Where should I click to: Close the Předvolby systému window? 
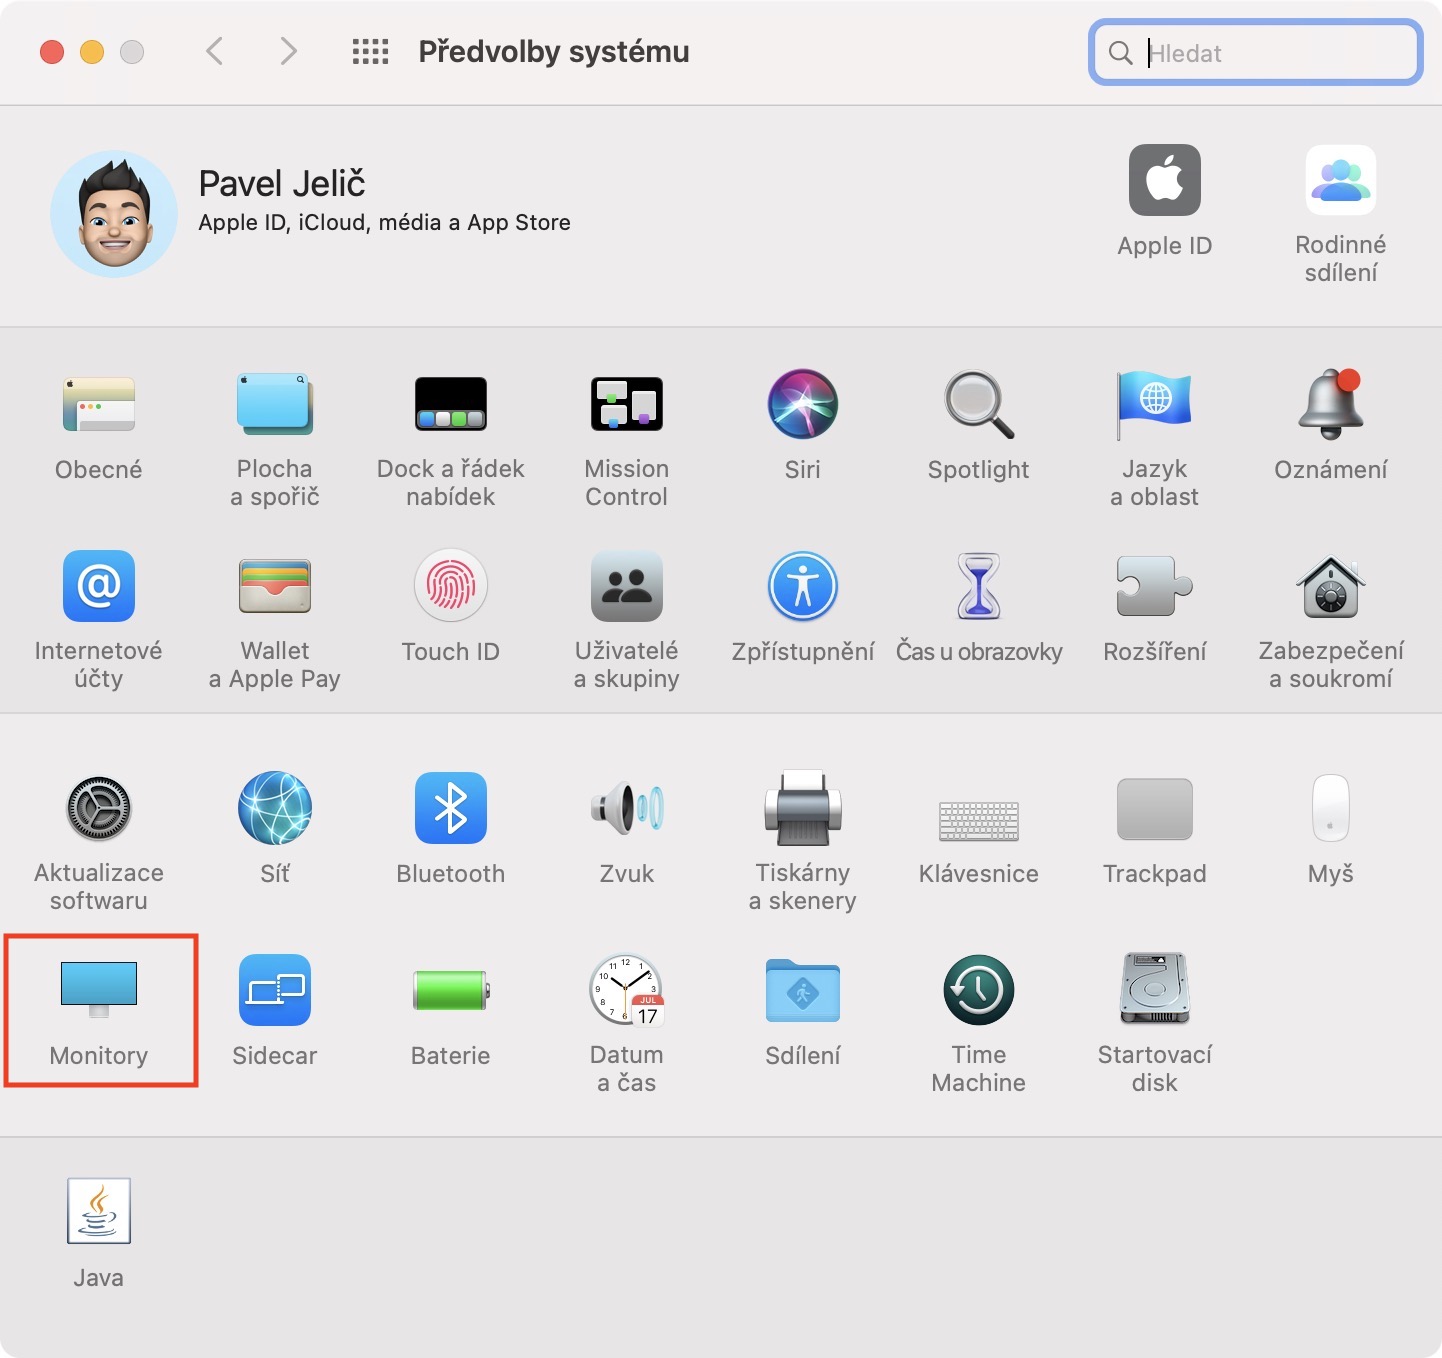pyautogui.click(x=52, y=52)
